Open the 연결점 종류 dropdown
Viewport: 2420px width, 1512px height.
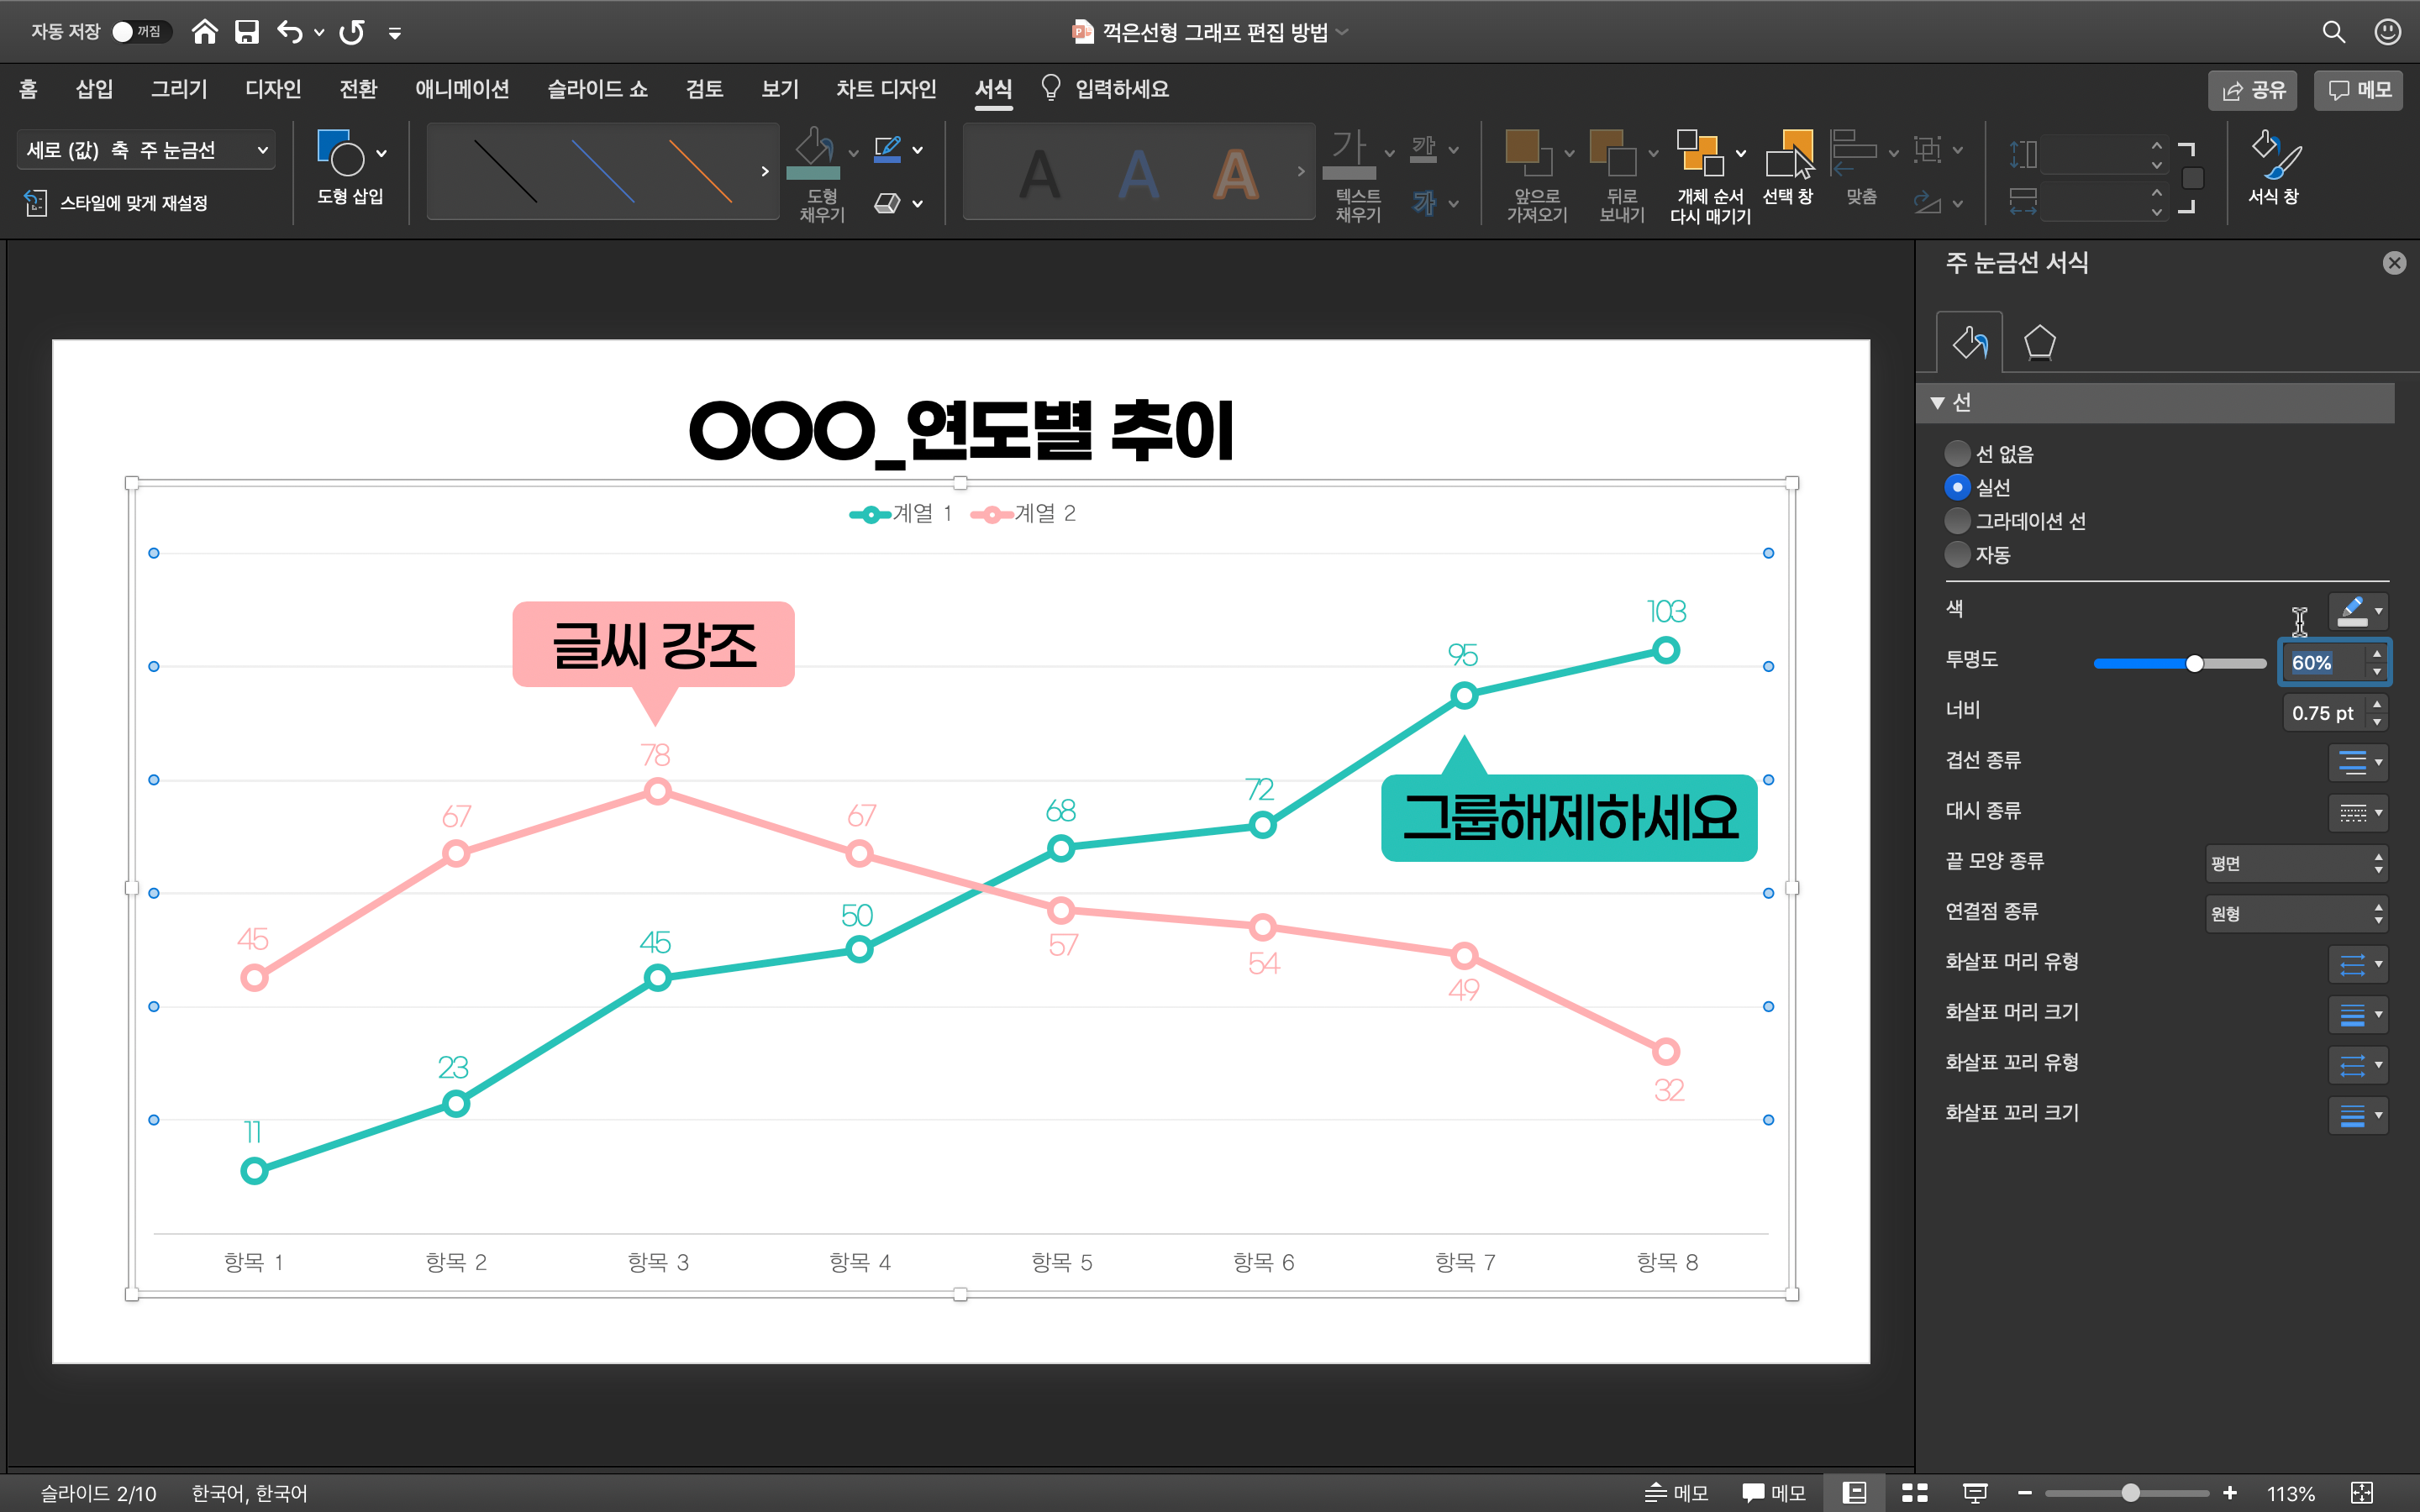point(2297,913)
